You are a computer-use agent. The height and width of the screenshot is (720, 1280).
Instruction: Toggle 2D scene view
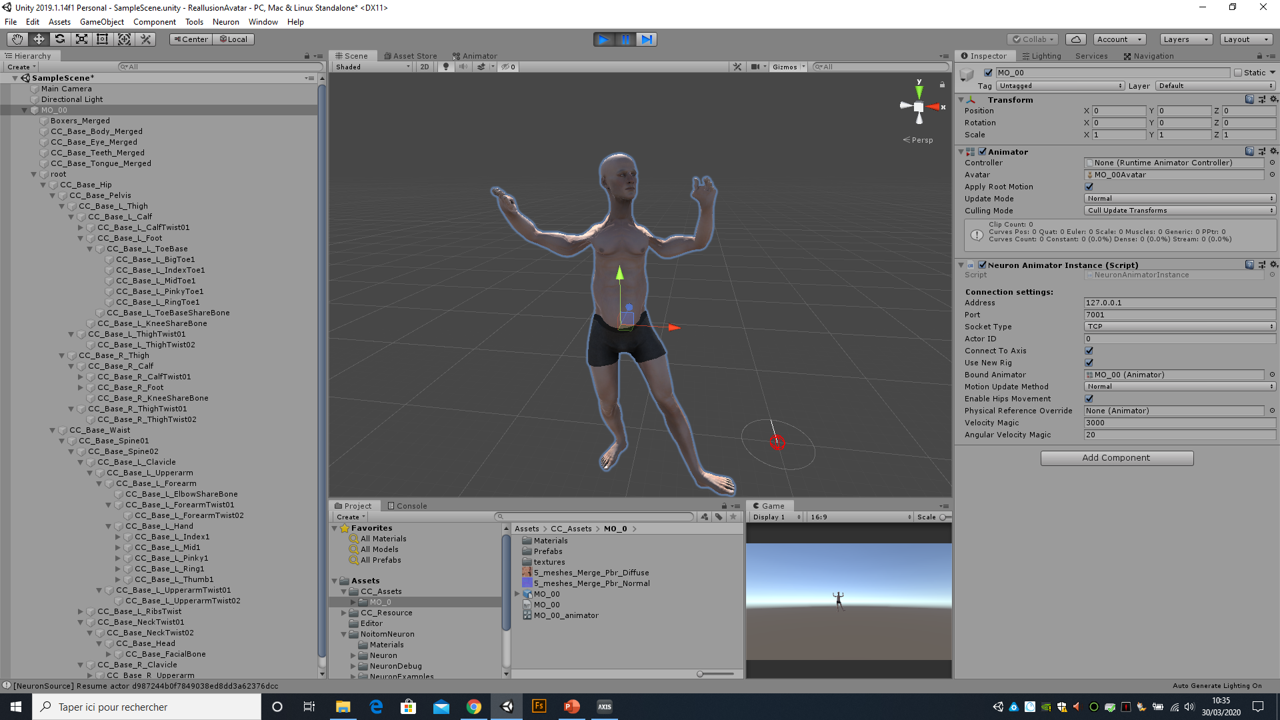coord(425,67)
